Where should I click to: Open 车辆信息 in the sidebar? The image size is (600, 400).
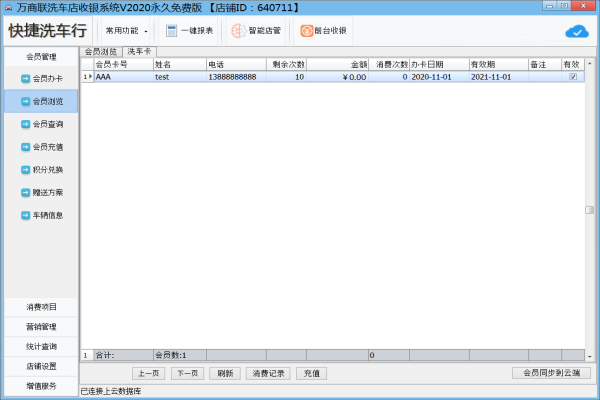(x=41, y=215)
